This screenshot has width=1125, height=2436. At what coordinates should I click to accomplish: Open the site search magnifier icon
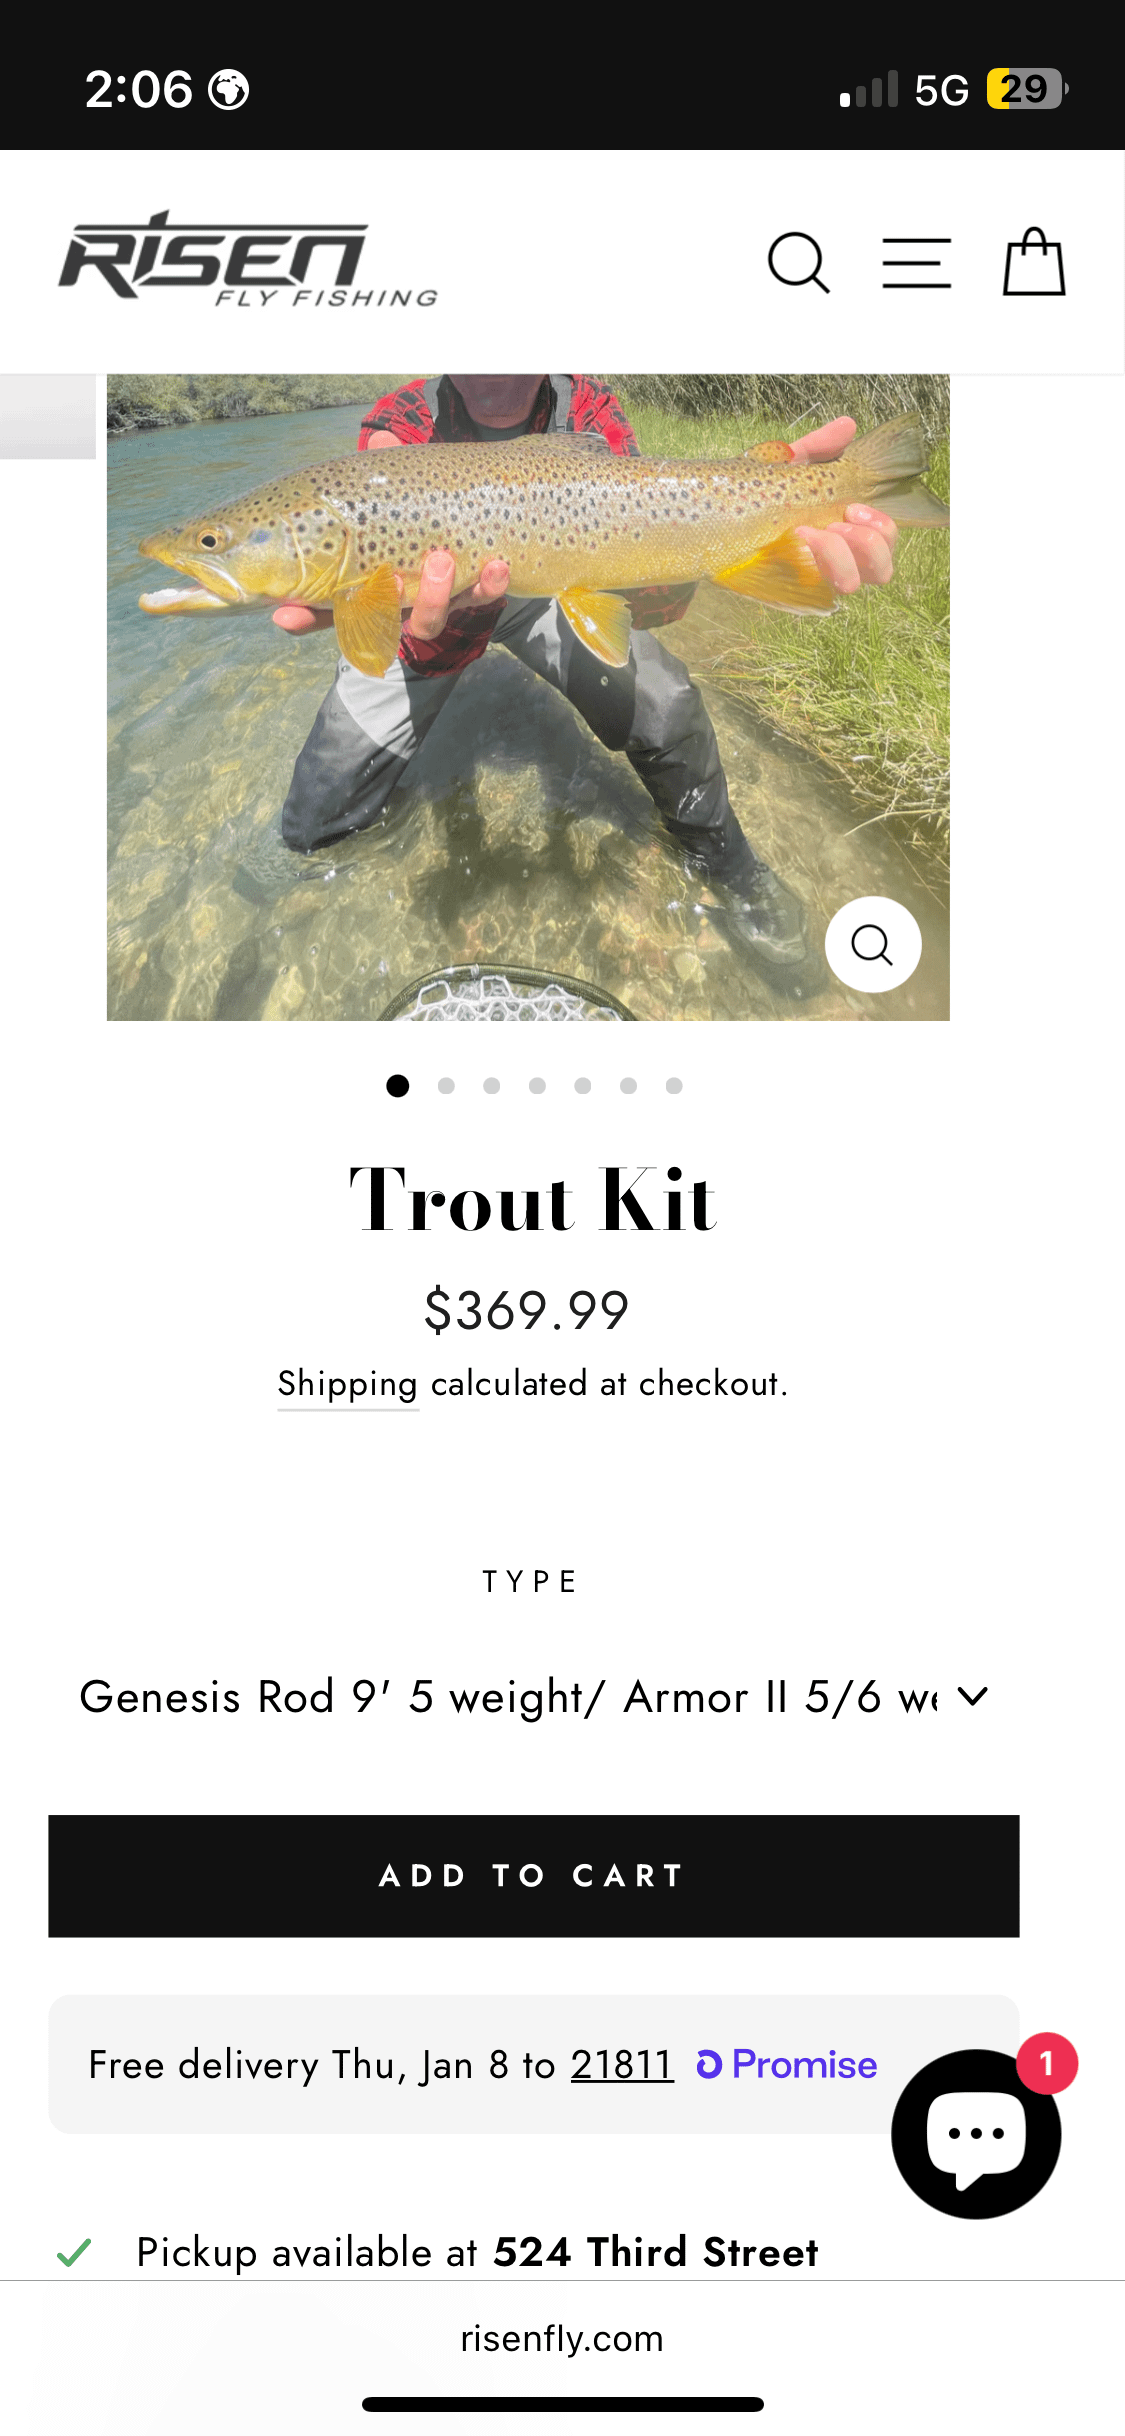(798, 263)
